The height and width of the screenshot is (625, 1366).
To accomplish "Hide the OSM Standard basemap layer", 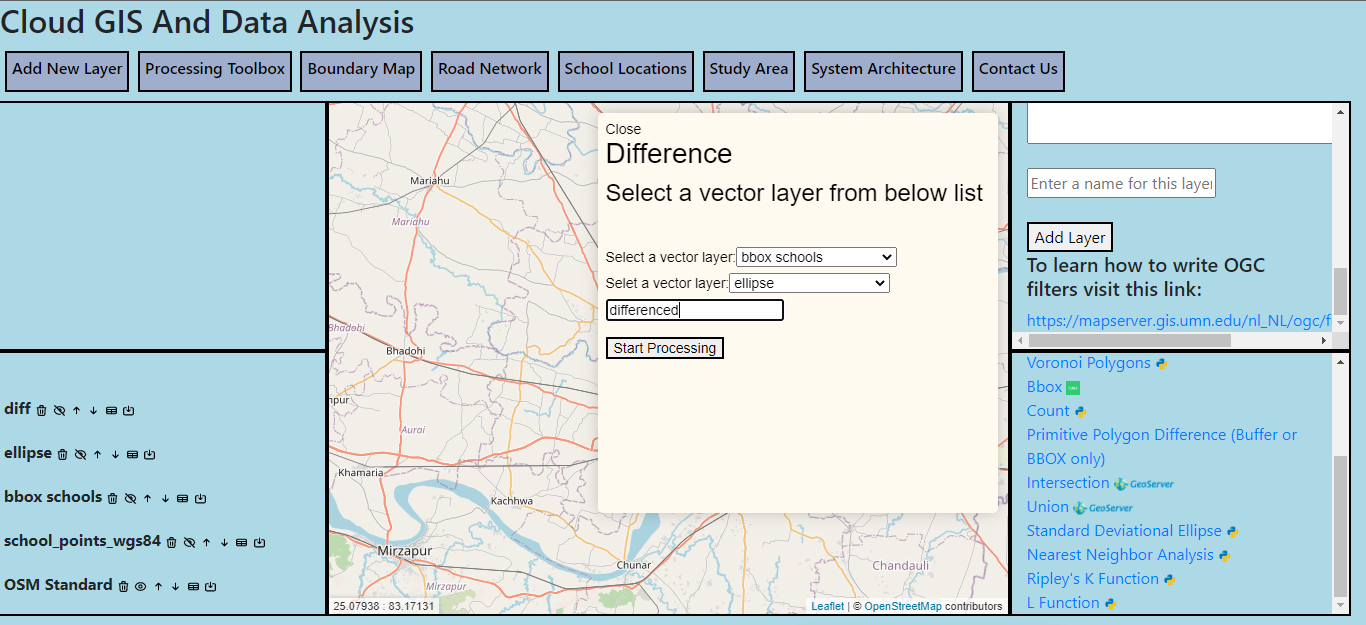I will (x=141, y=586).
